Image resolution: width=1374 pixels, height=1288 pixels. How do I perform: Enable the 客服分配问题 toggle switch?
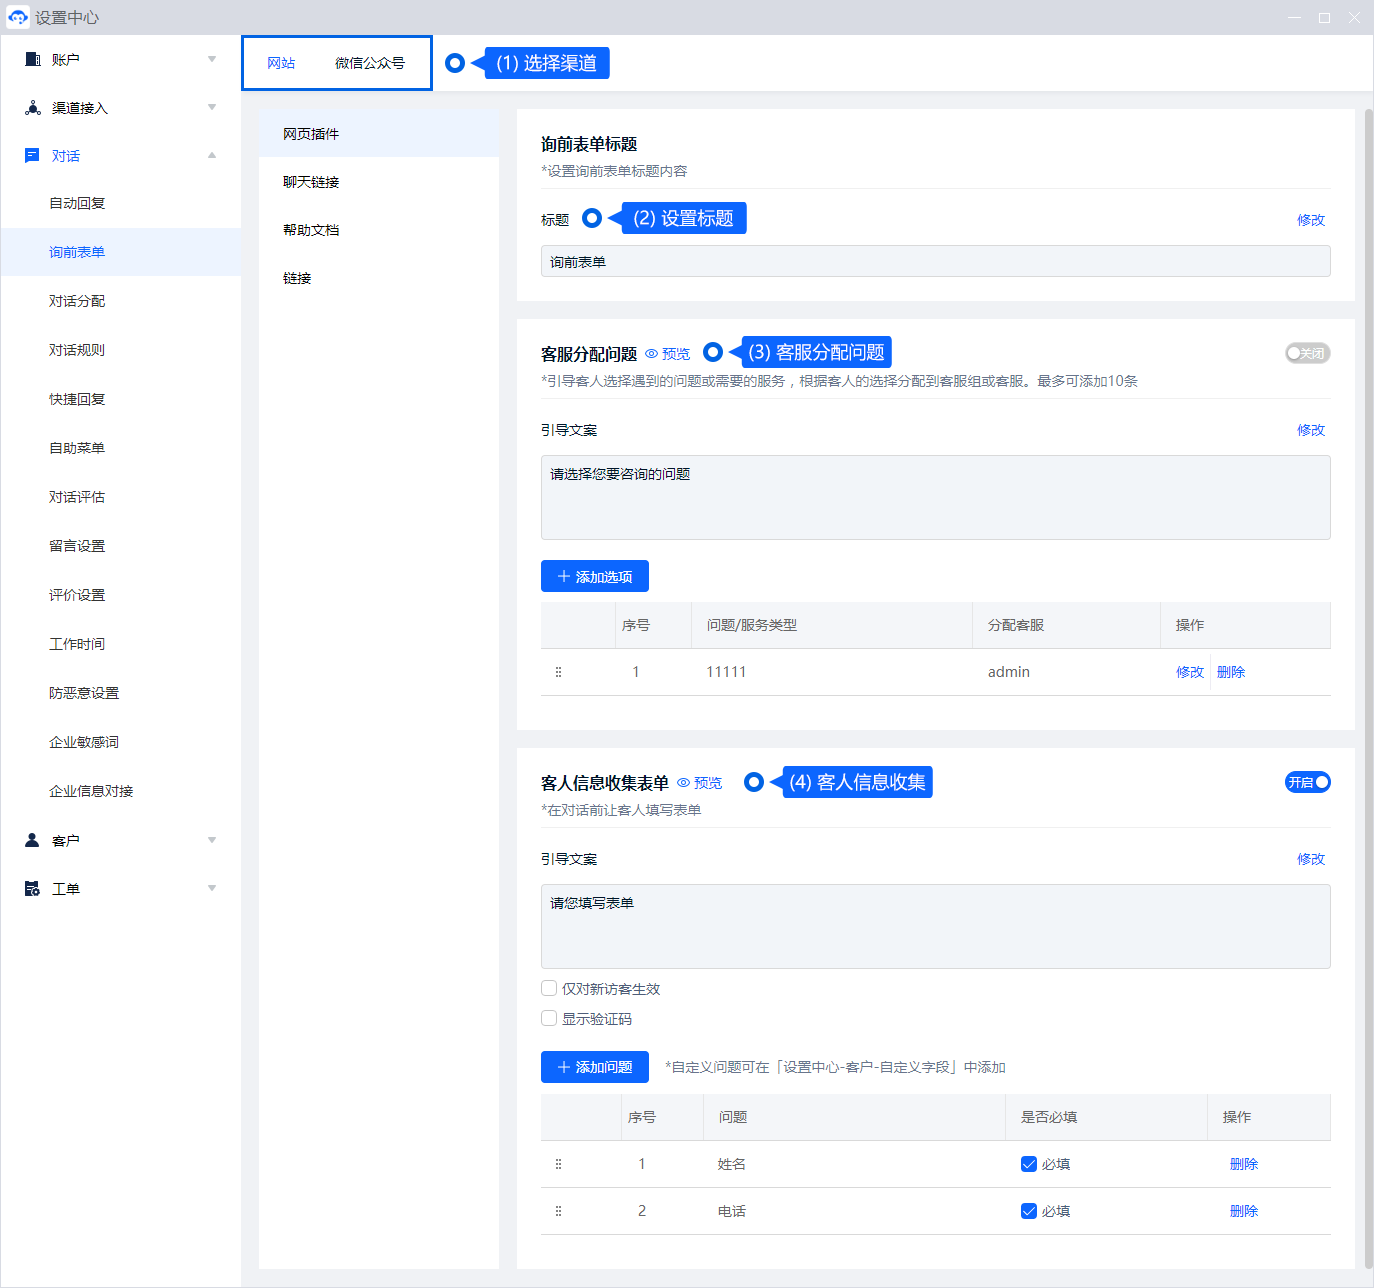[x=1307, y=353]
